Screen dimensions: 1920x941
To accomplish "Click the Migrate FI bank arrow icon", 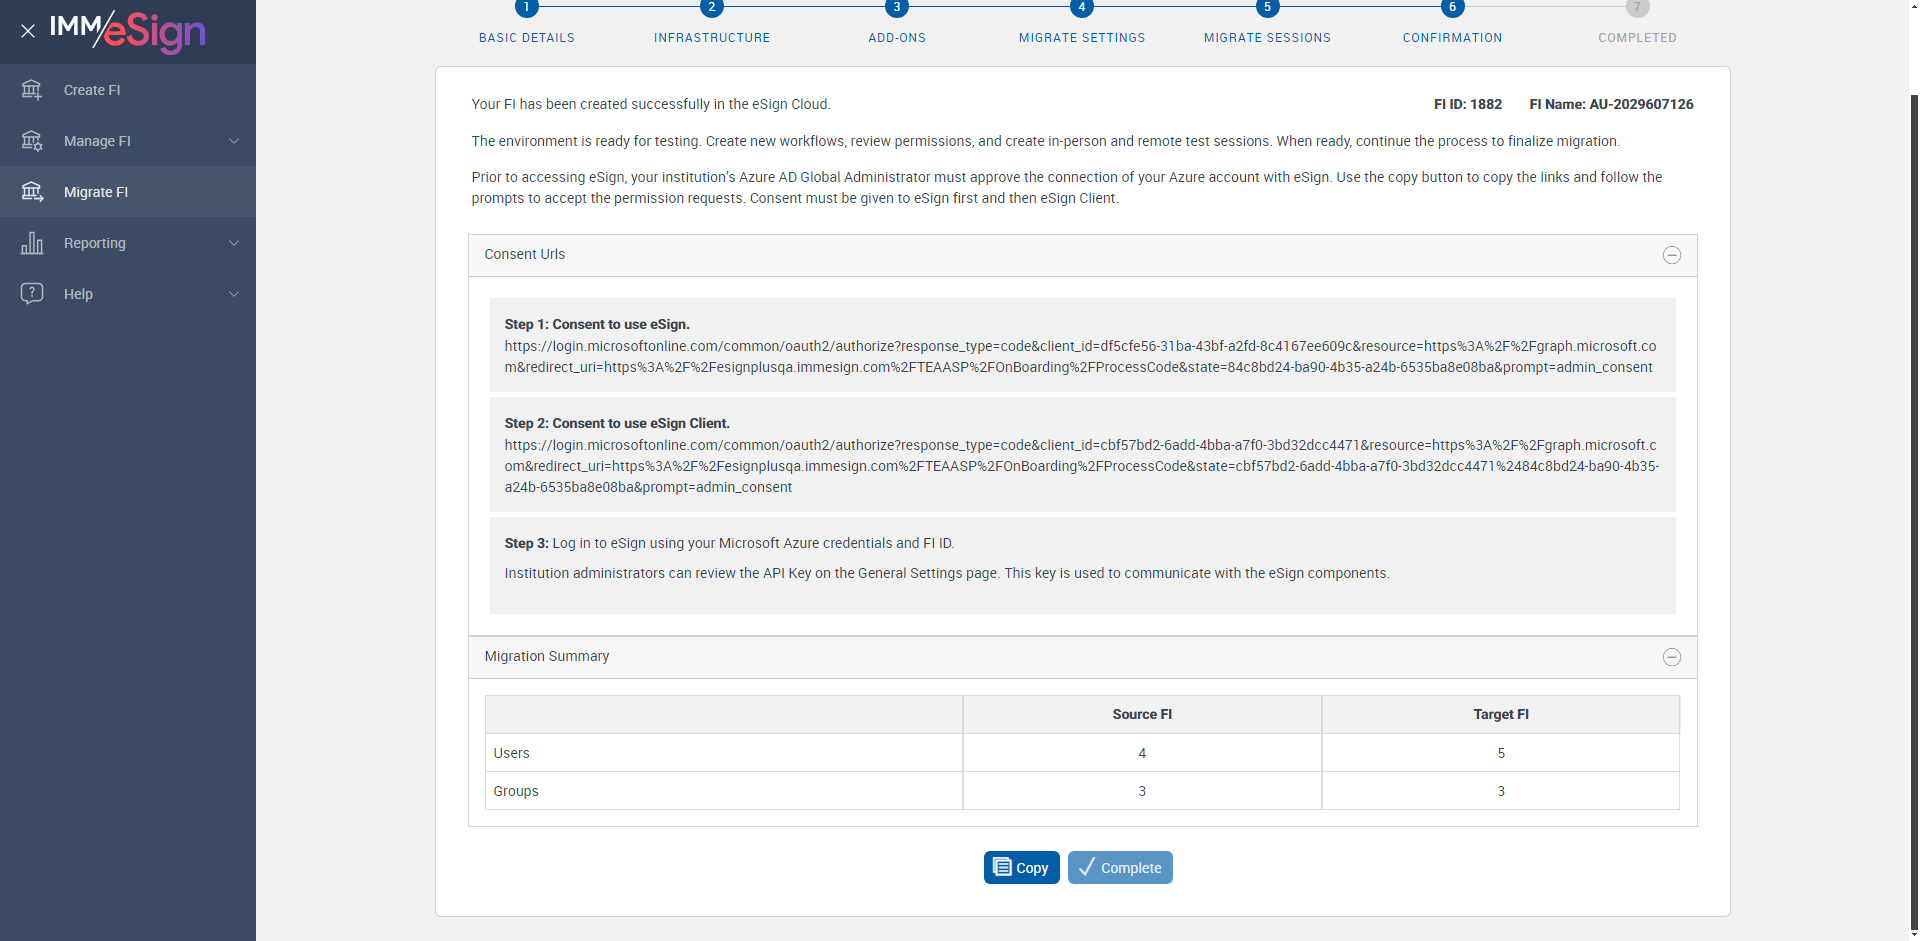I will [32, 192].
